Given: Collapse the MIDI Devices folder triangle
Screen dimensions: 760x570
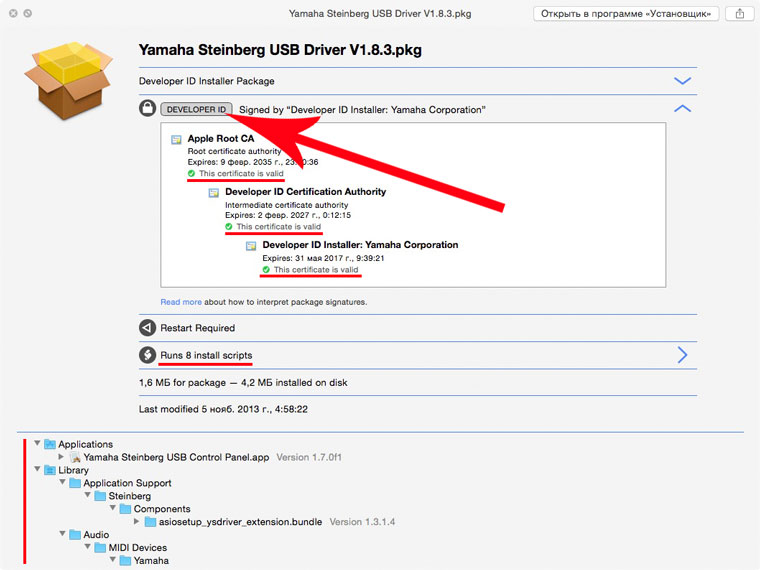Looking at the screenshot, I should (x=88, y=546).
